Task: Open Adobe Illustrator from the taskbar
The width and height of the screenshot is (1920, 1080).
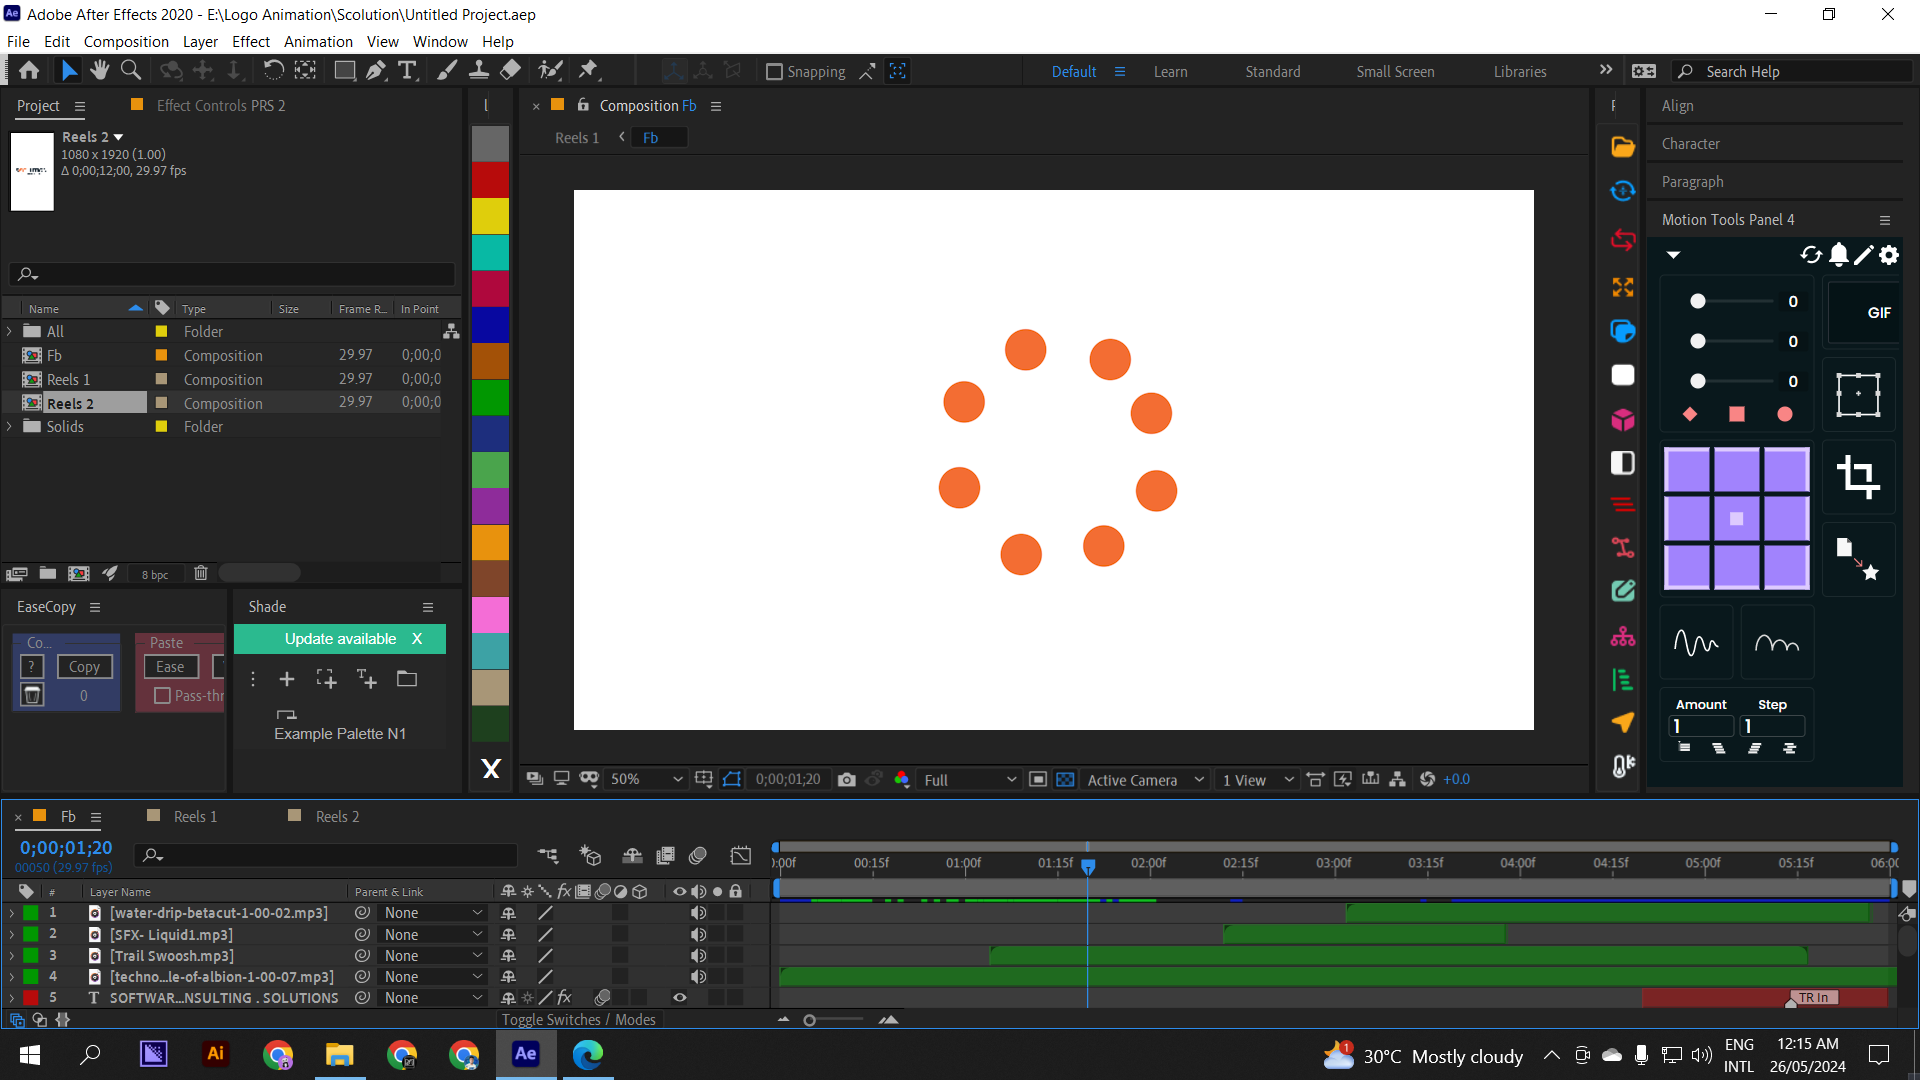Action: [x=215, y=1054]
